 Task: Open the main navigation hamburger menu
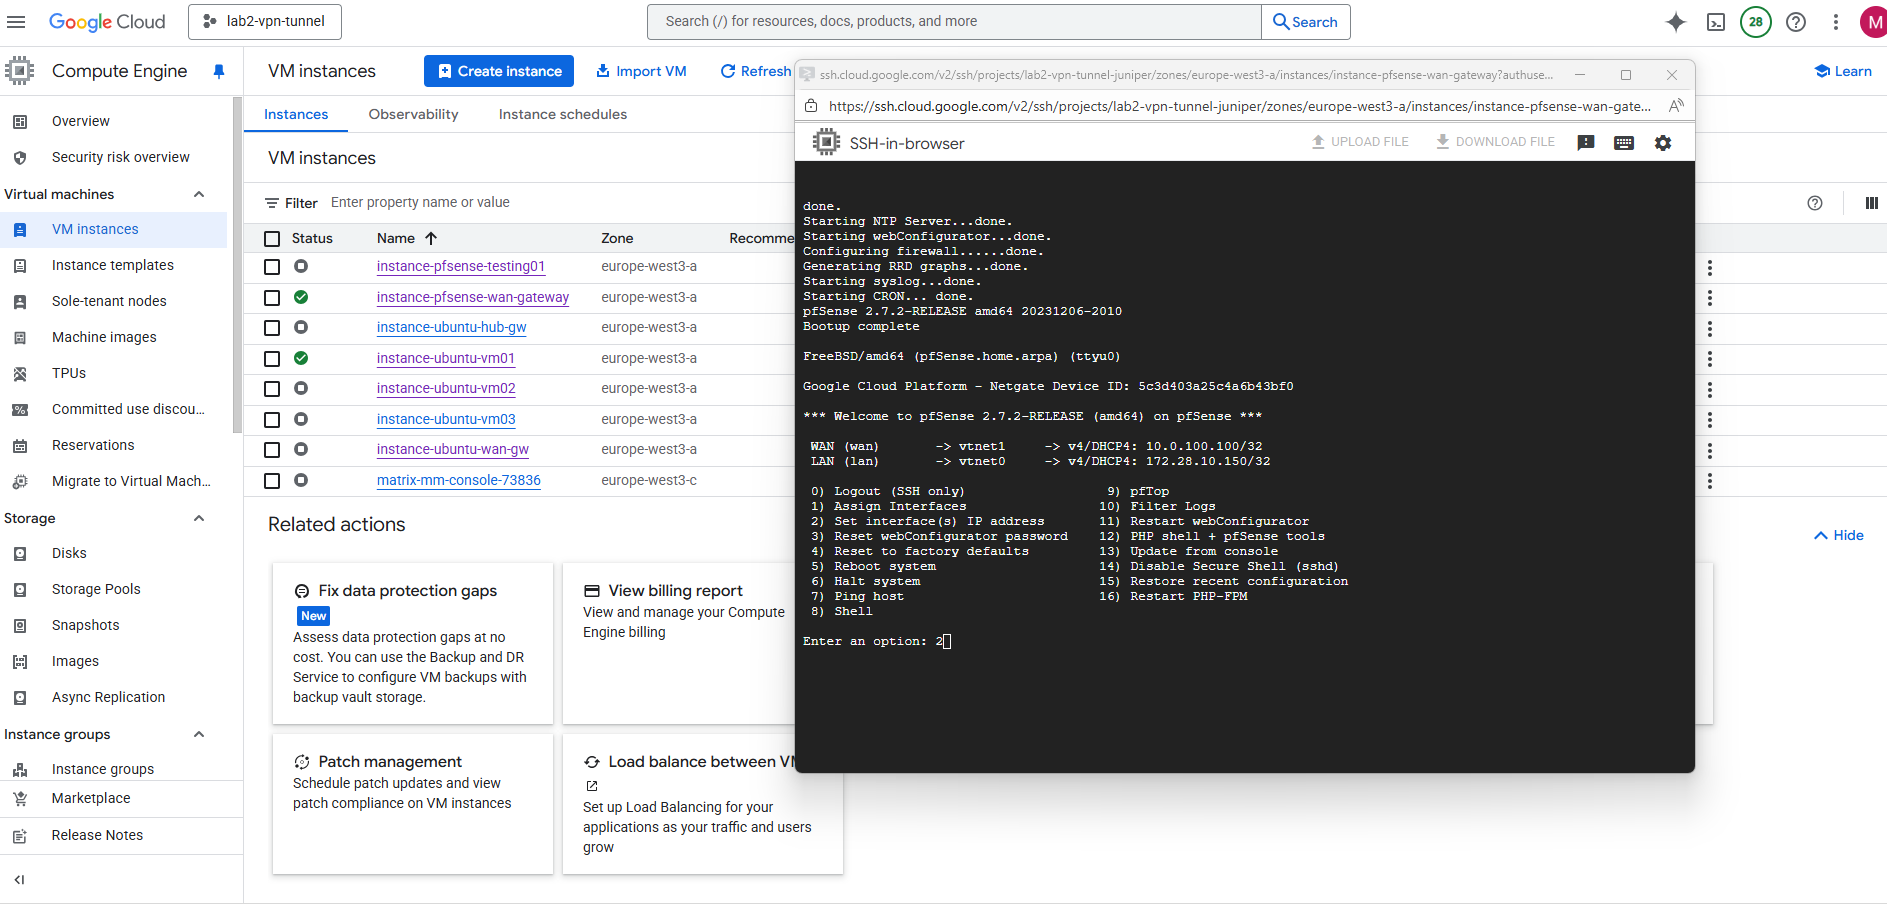point(17,22)
